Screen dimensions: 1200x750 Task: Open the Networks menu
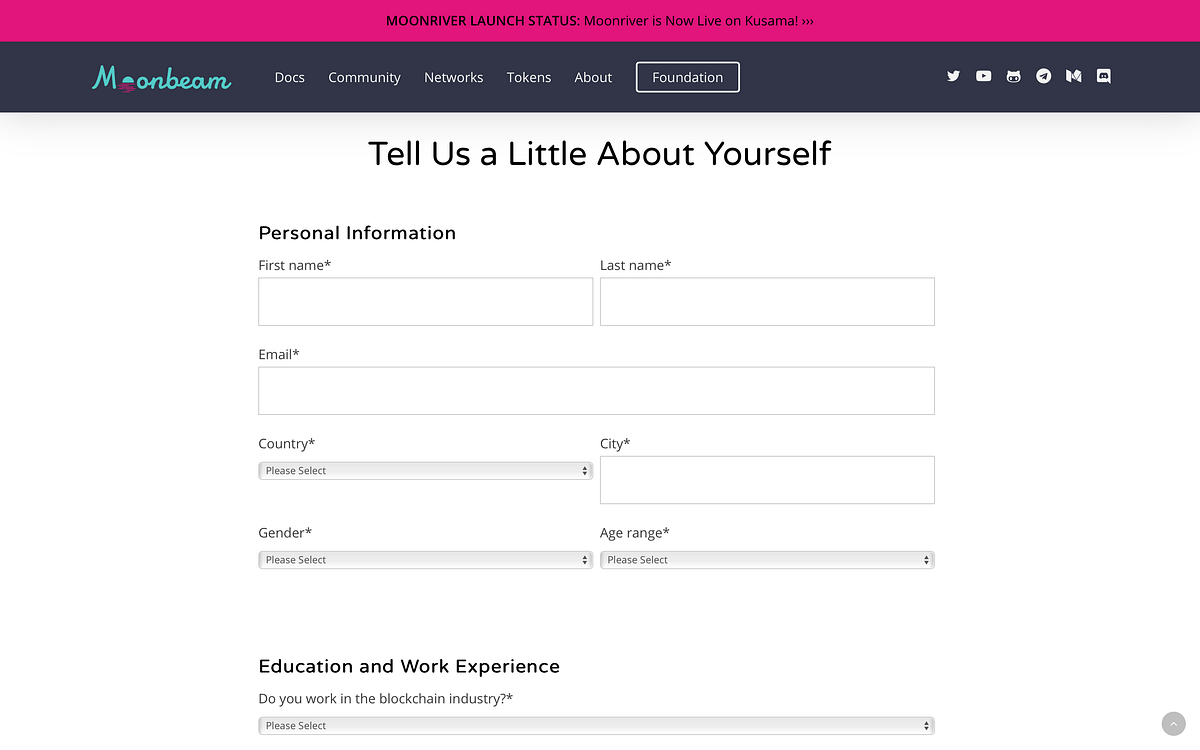pos(453,77)
